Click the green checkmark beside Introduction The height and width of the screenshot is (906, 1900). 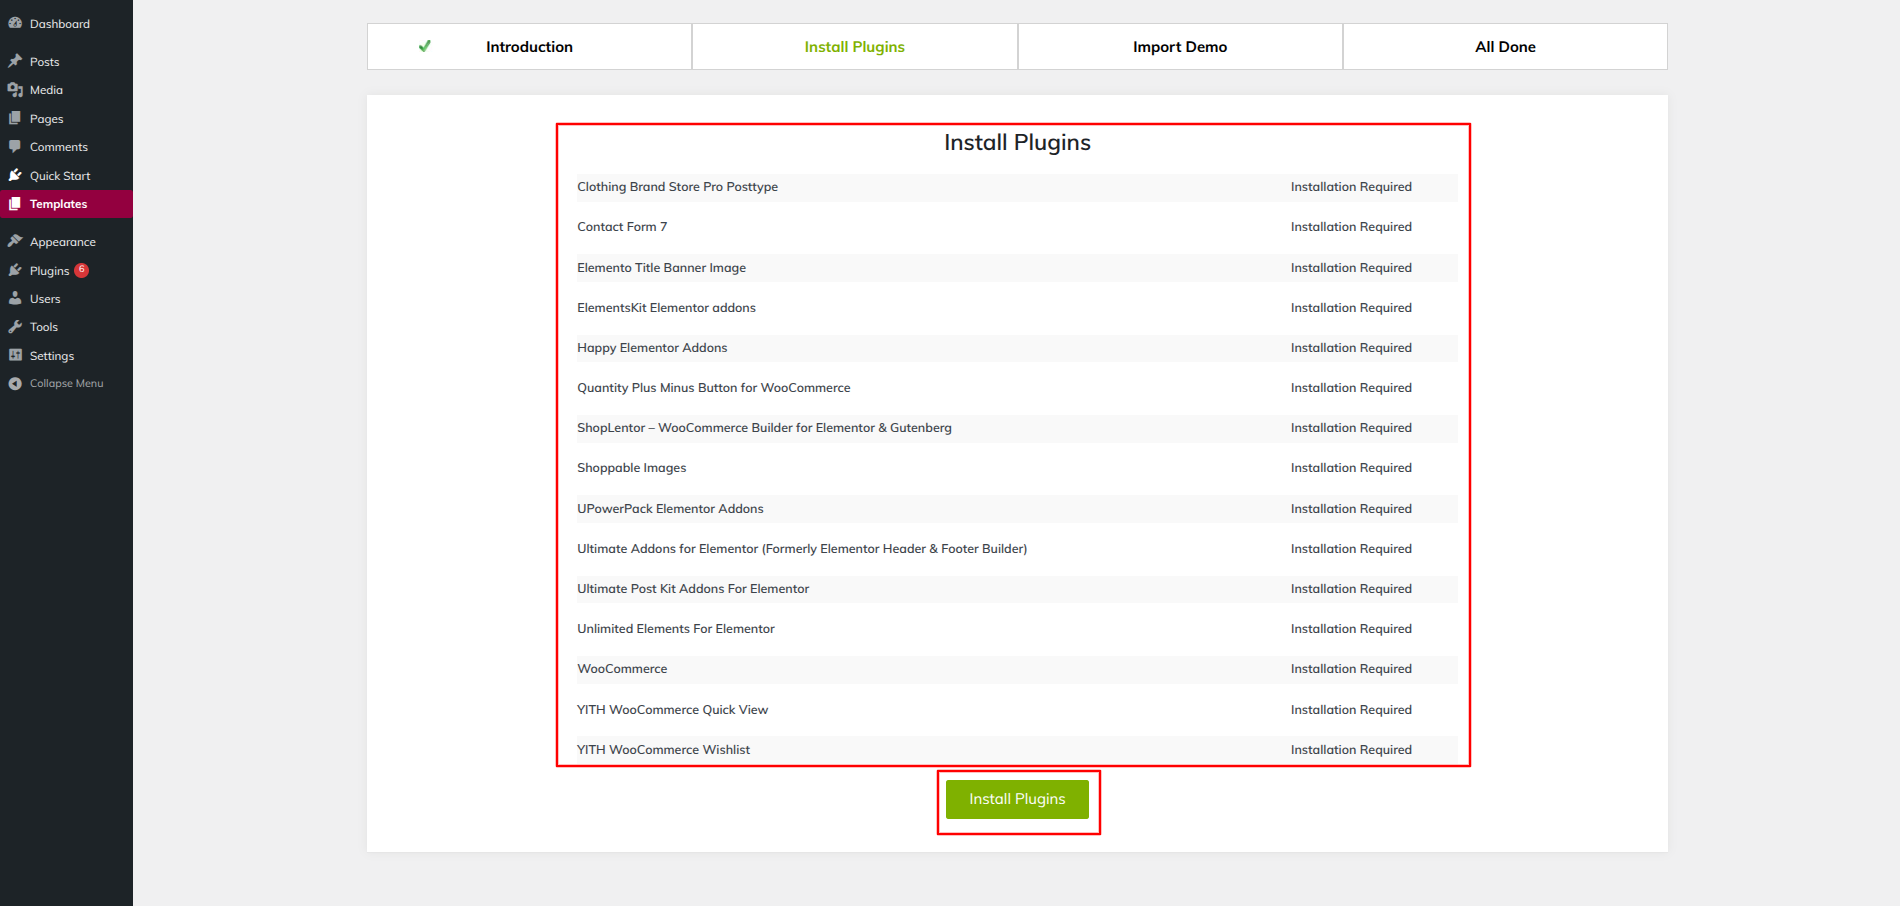click(x=425, y=46)
